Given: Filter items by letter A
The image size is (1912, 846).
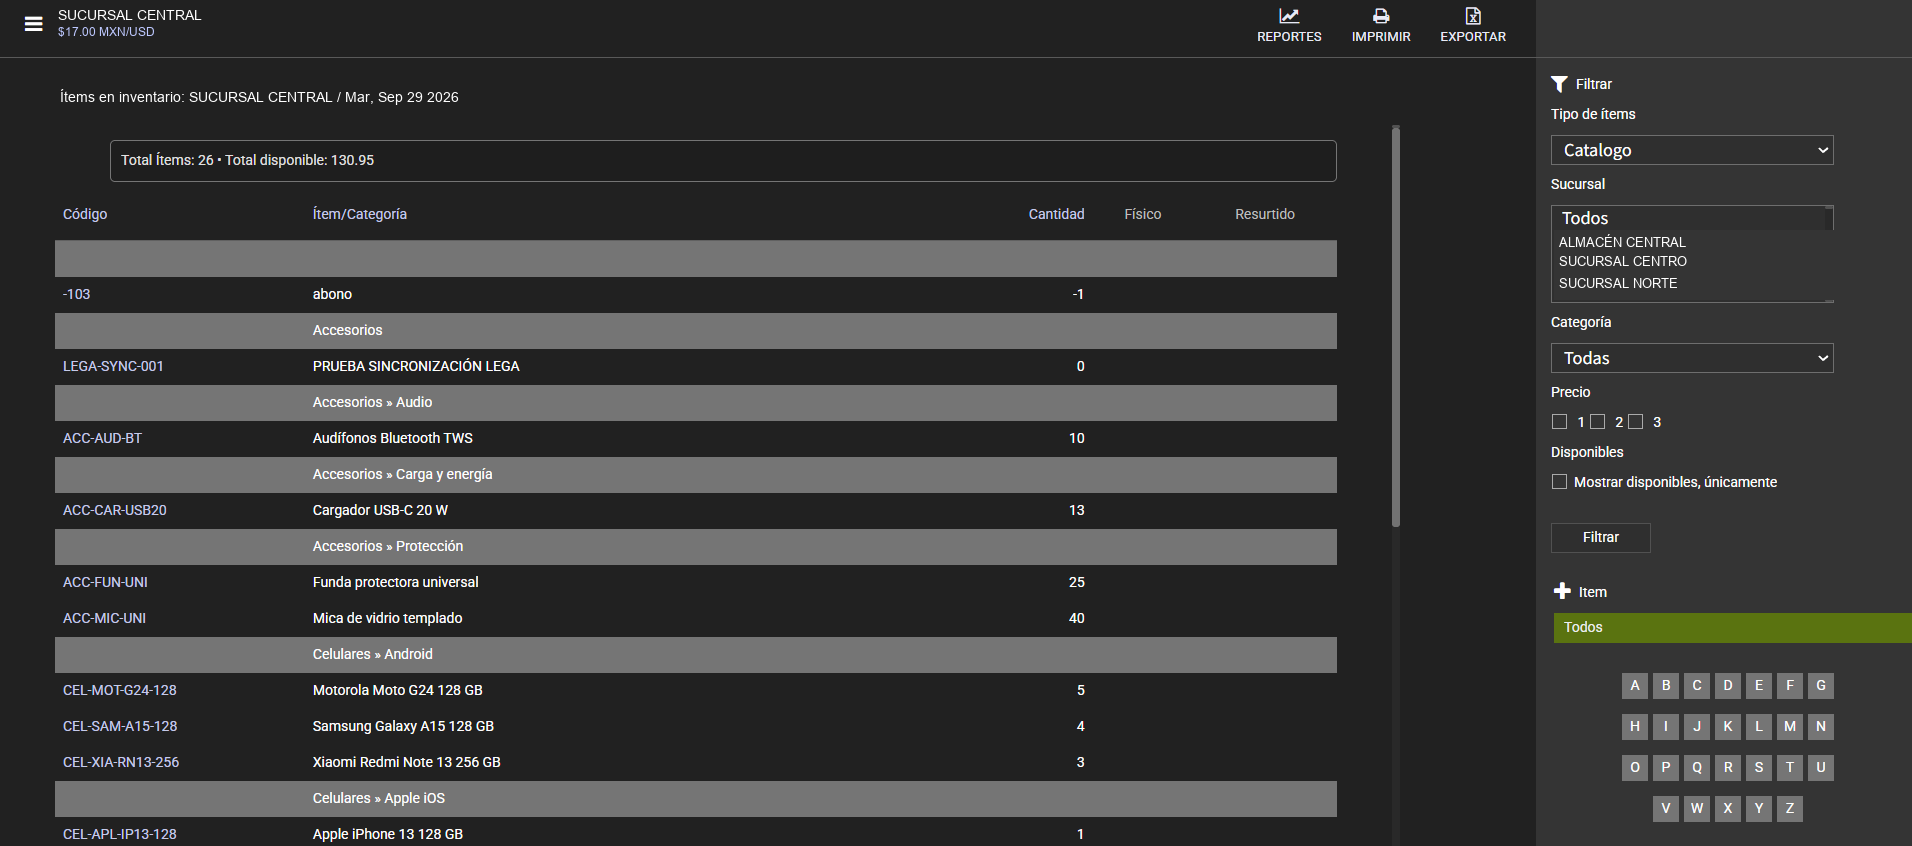Looking at the screenshot, I should [x=1635, y=686].
